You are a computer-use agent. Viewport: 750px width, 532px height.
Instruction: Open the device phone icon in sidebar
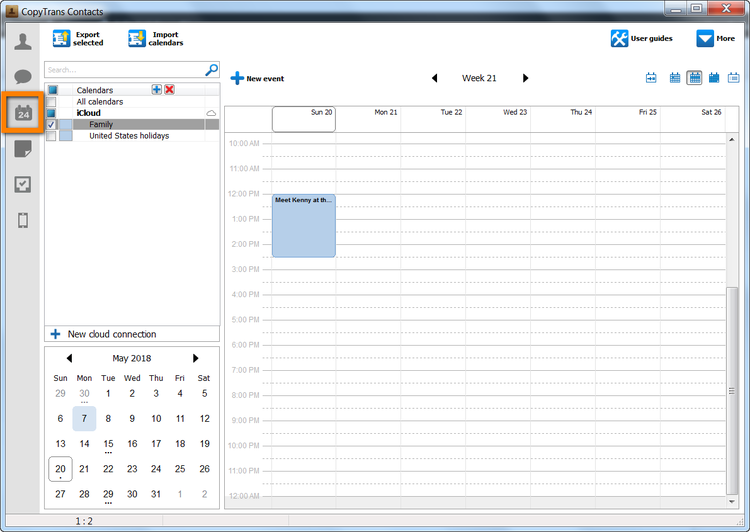pyautogui.click(x=23, y=220)
